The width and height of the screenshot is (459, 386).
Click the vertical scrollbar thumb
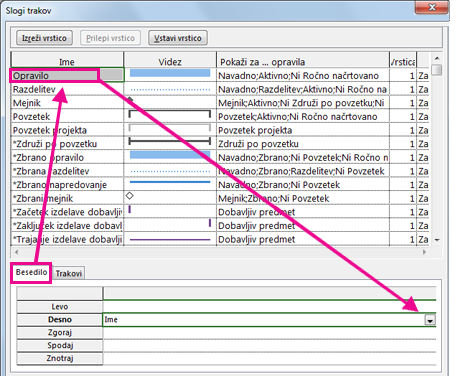coord(437,70)
